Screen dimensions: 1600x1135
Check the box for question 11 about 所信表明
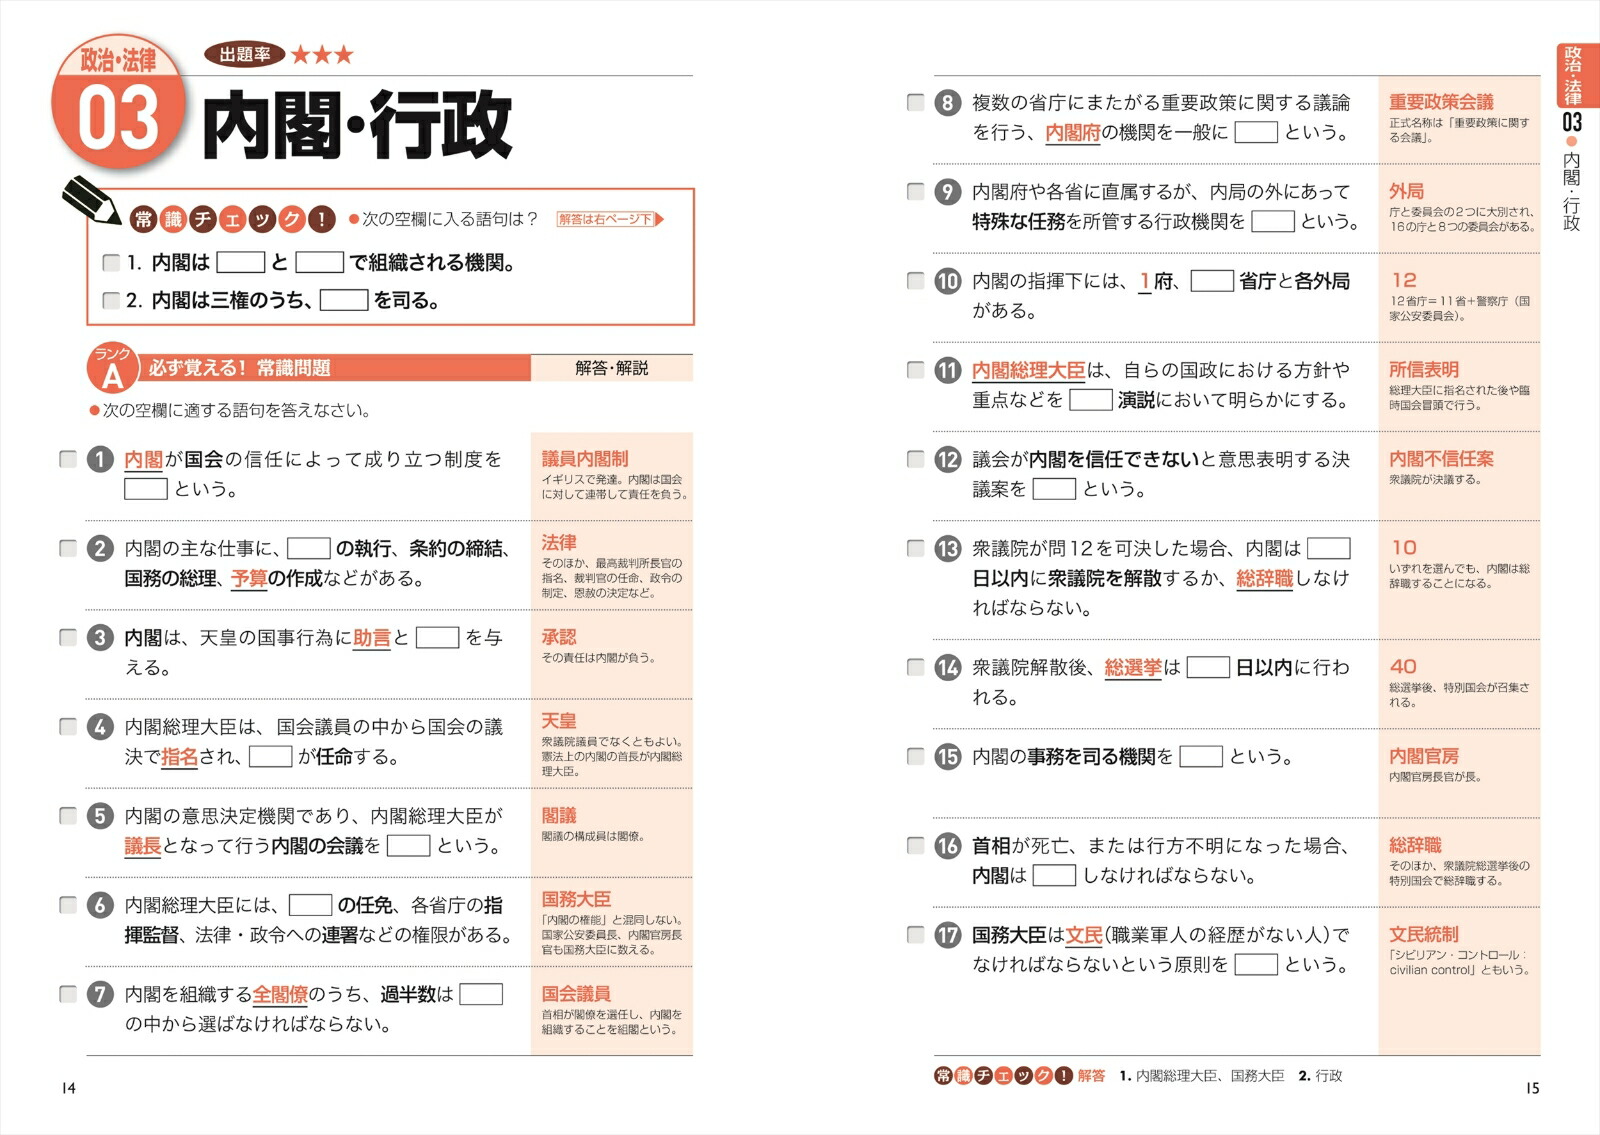click(x=915, y=370)
